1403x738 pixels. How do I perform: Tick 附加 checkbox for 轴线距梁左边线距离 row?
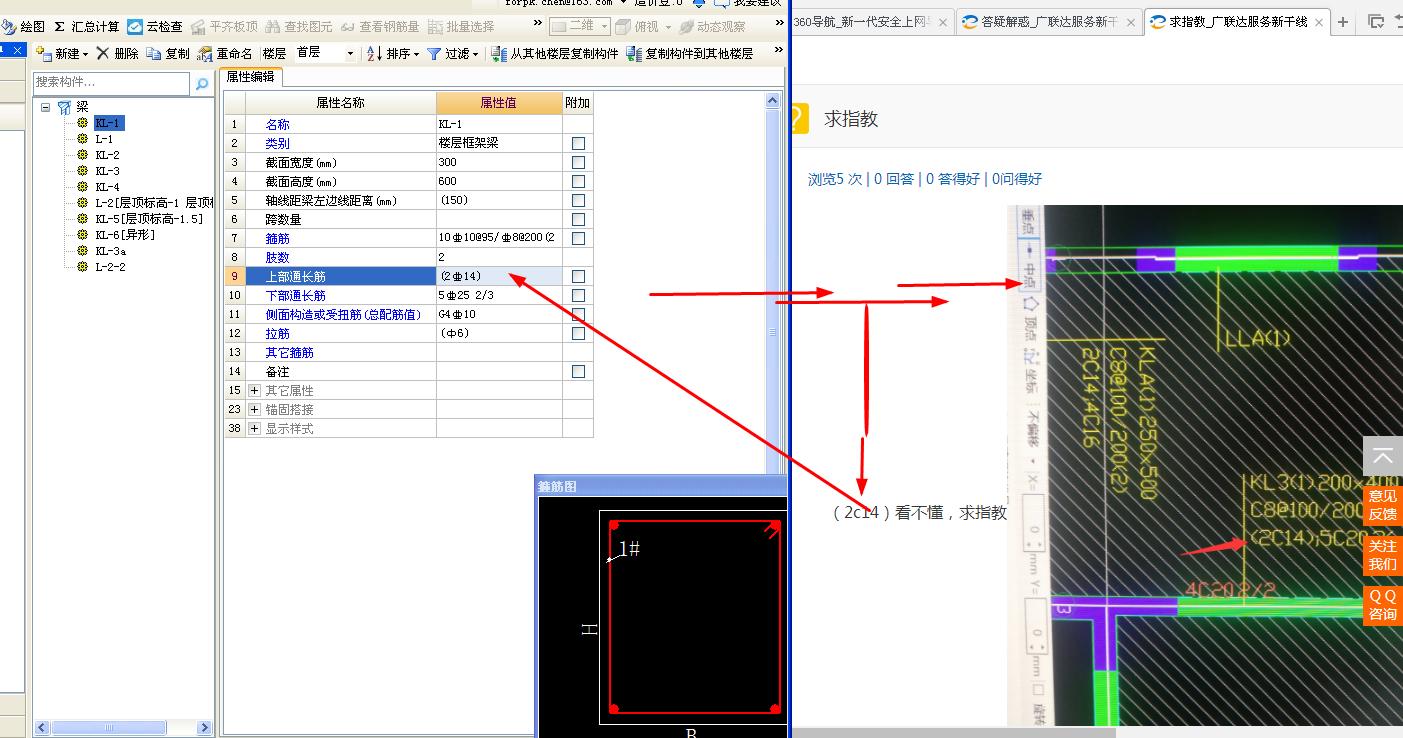[578, 200]
